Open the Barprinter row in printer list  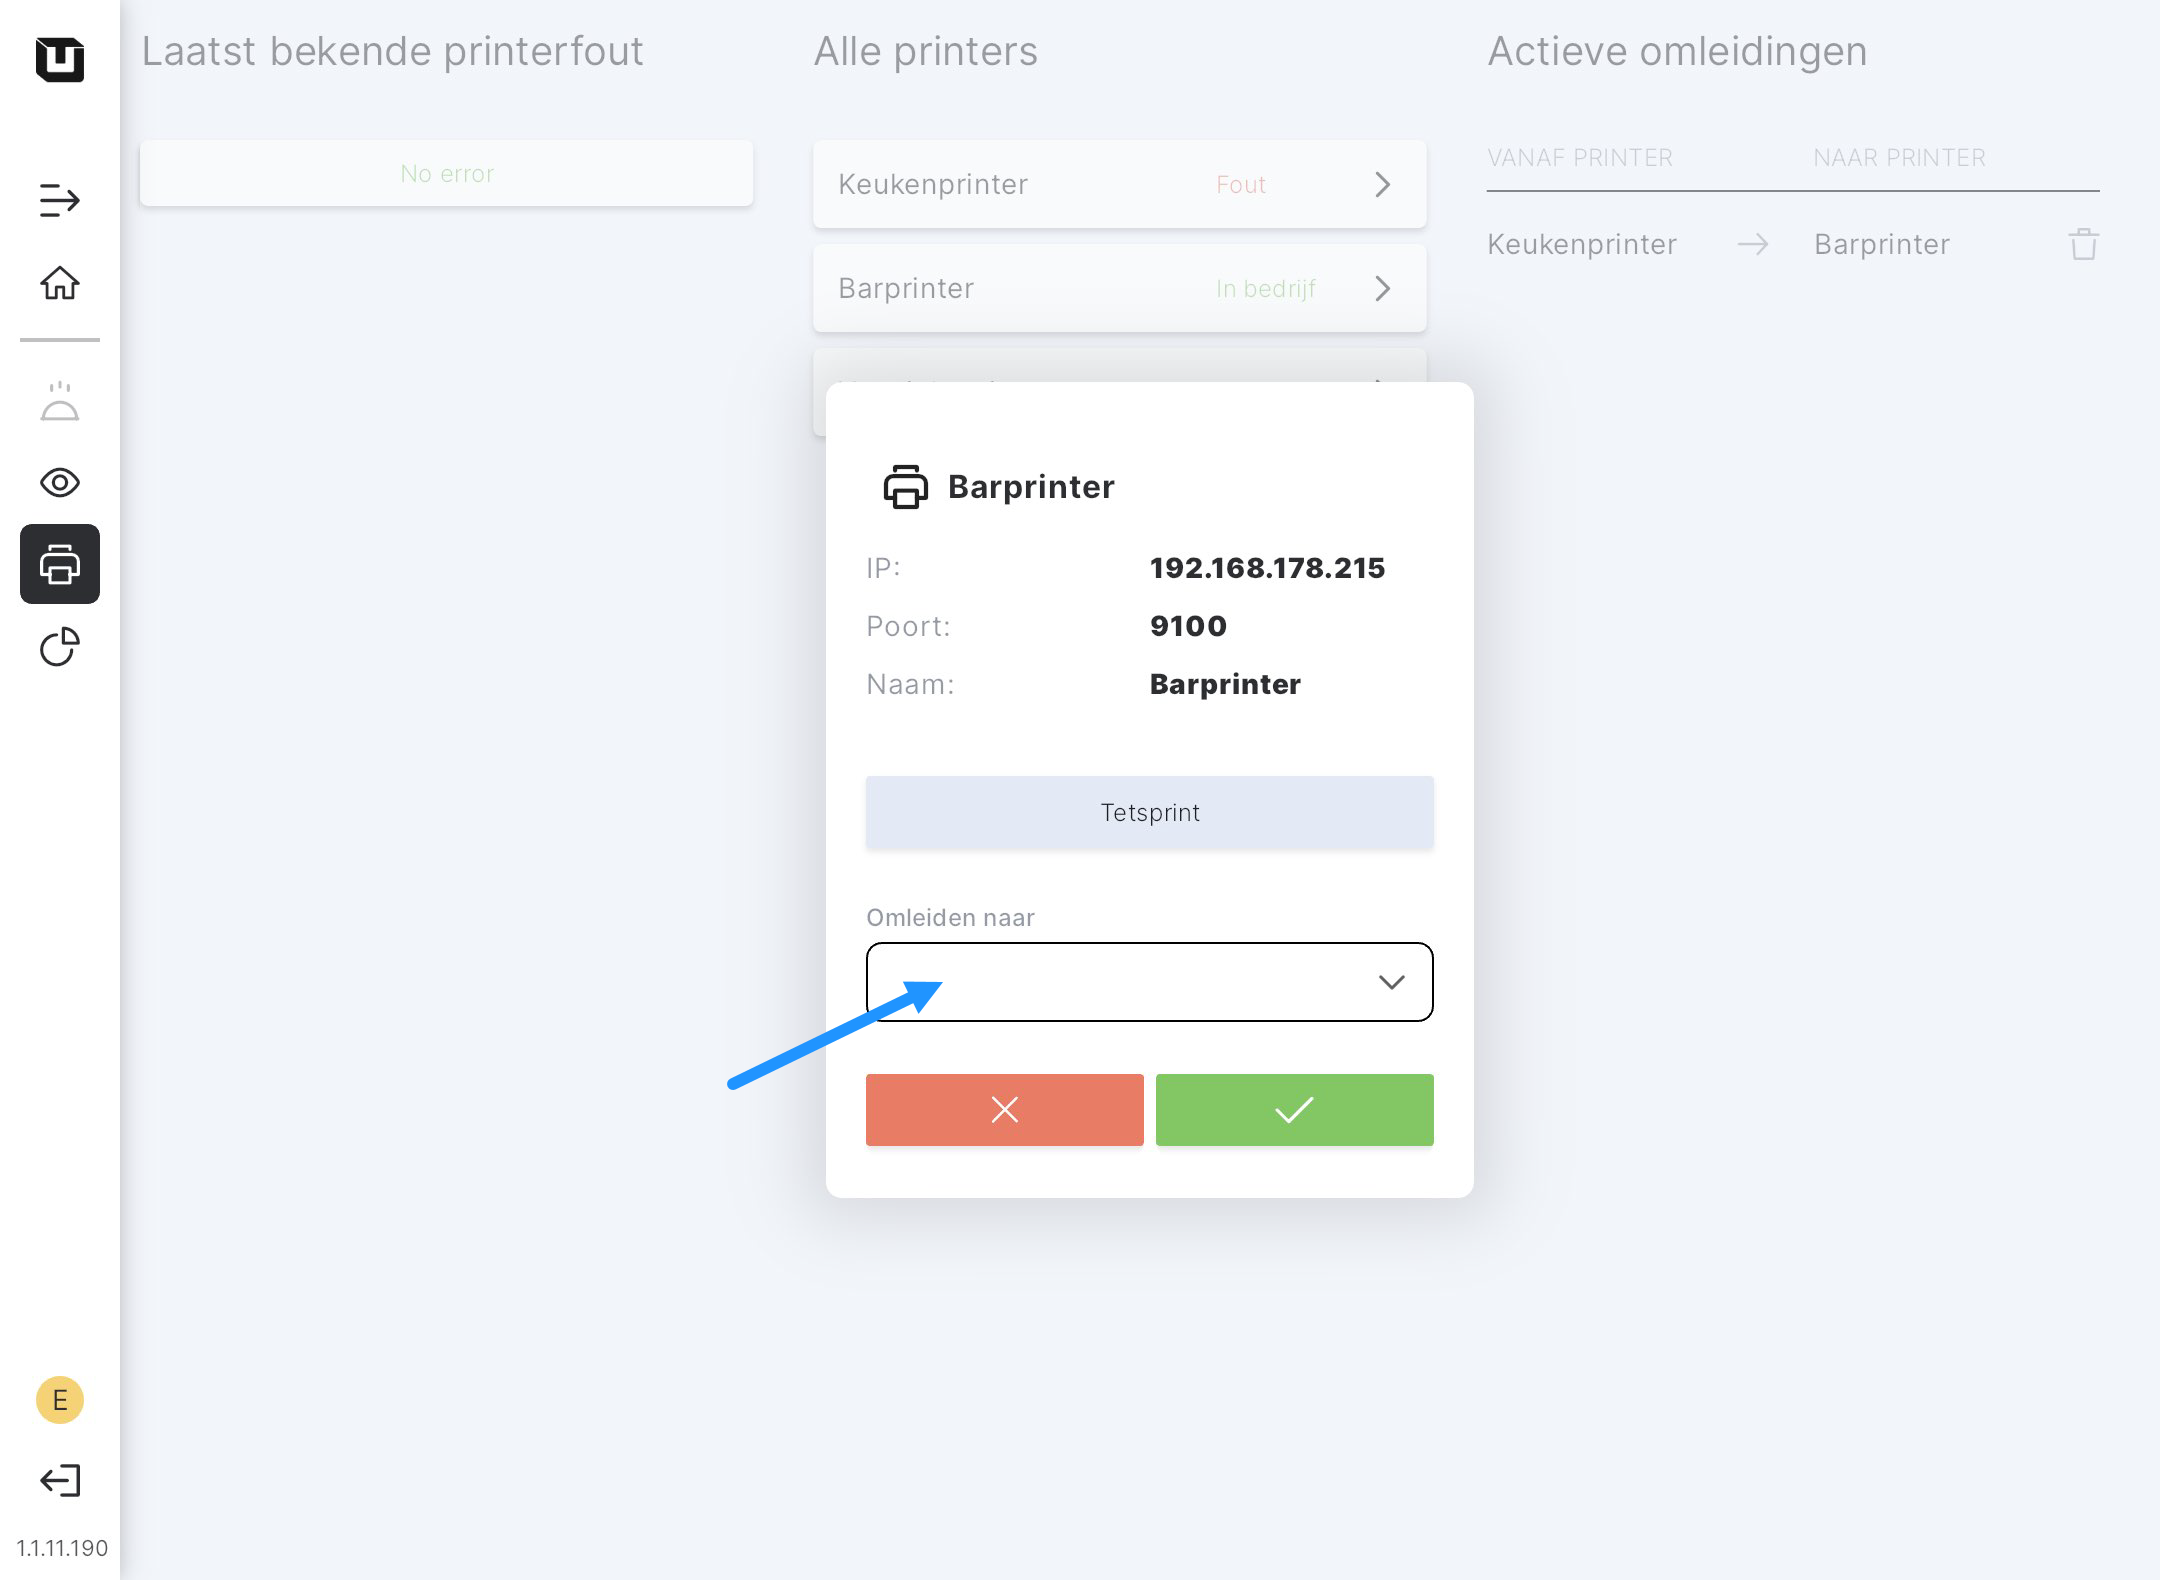point(1119,288)
